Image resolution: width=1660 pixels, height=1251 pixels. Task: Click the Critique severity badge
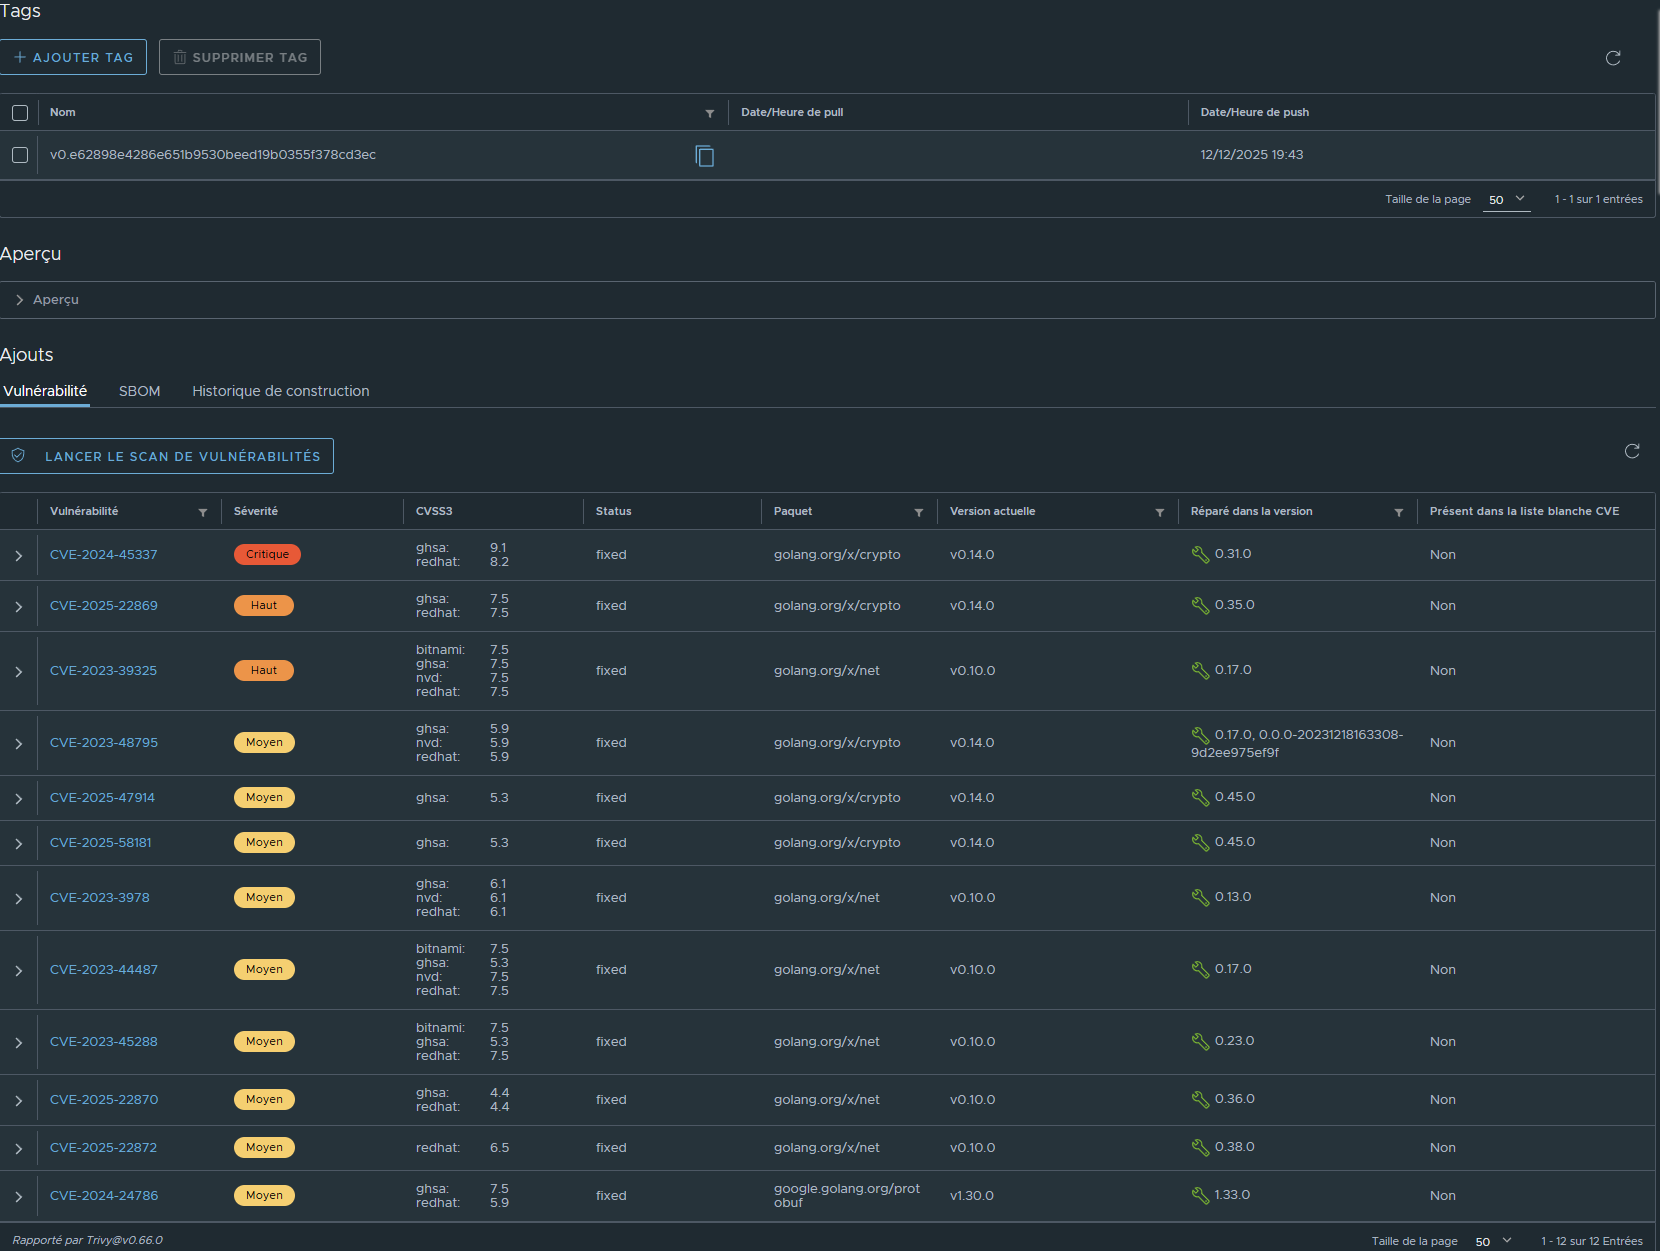pyautogui.click(x=267, y=555)
